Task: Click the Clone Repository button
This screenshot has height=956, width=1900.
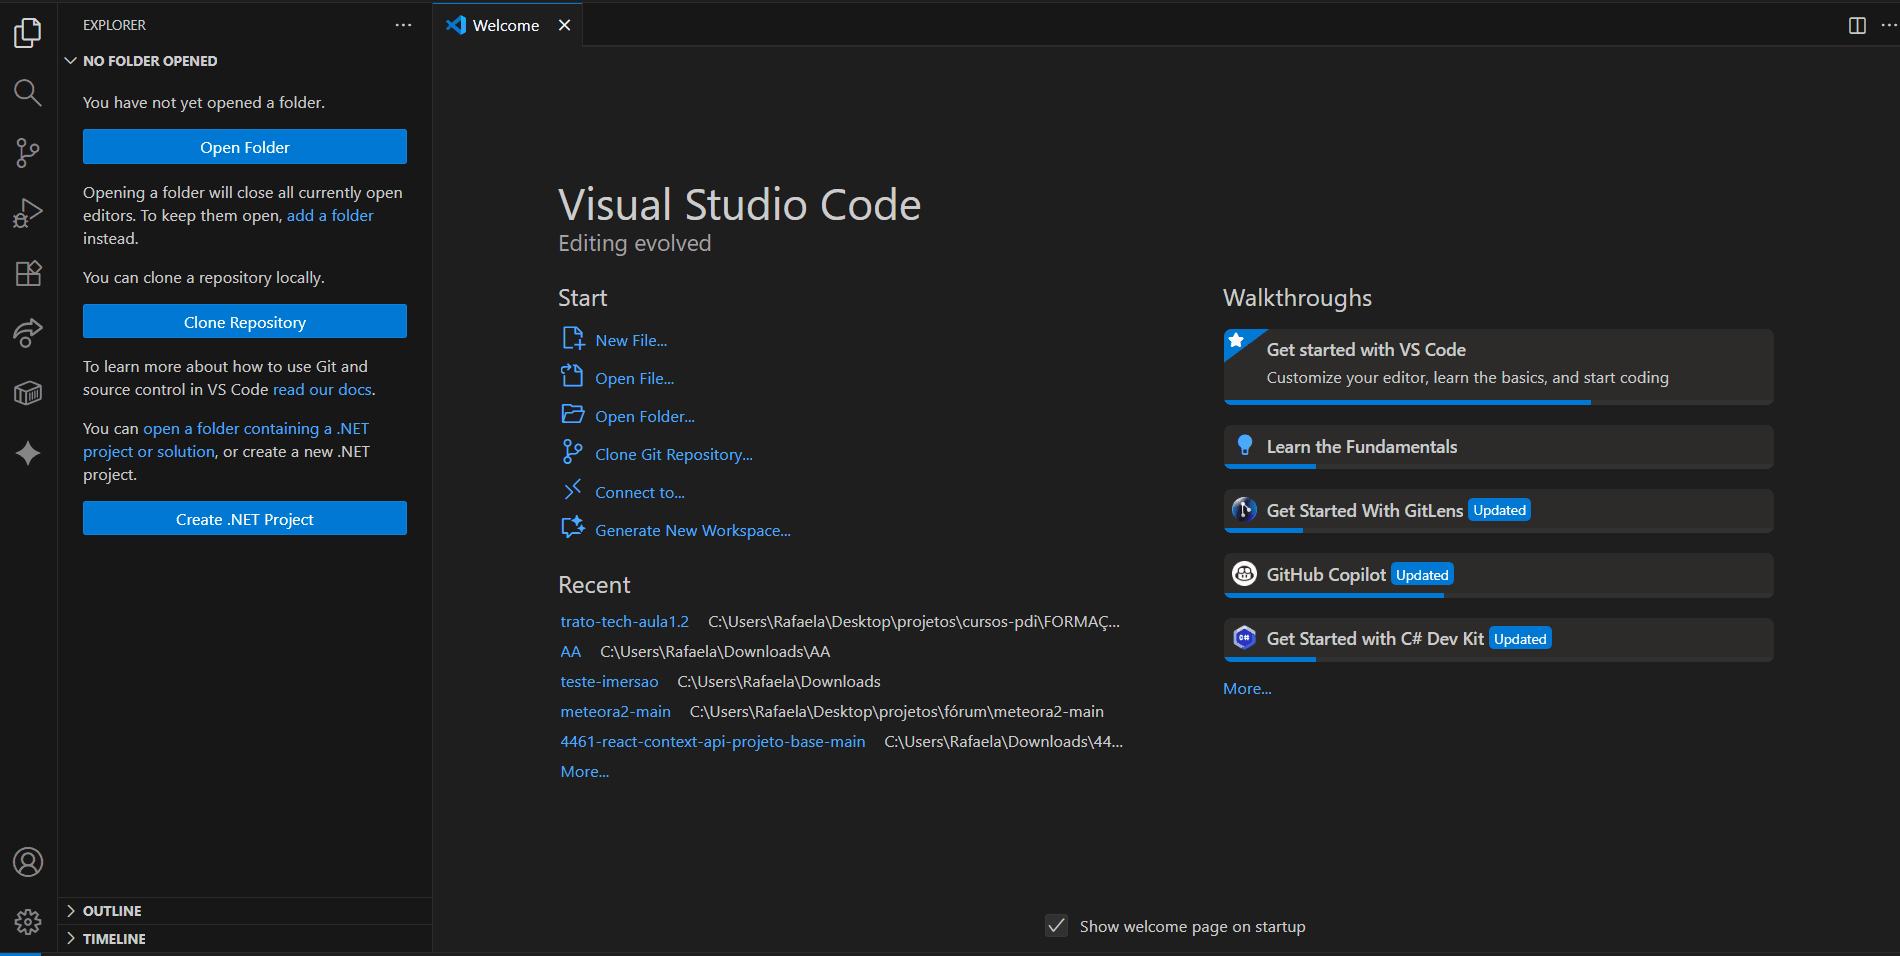Action: pos(245,322)
